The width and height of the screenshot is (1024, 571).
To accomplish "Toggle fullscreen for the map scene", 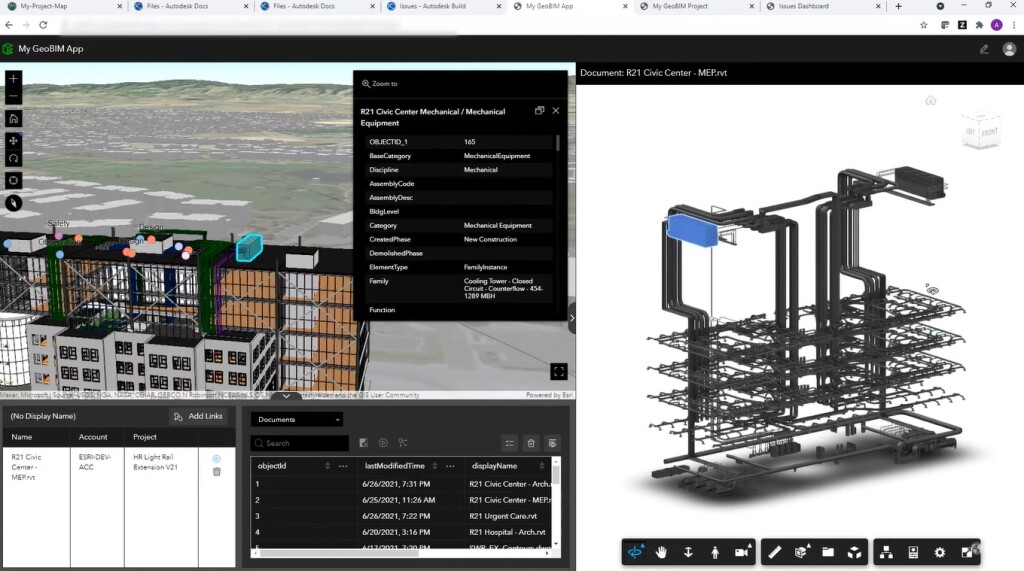I will [x=559, y=372].
